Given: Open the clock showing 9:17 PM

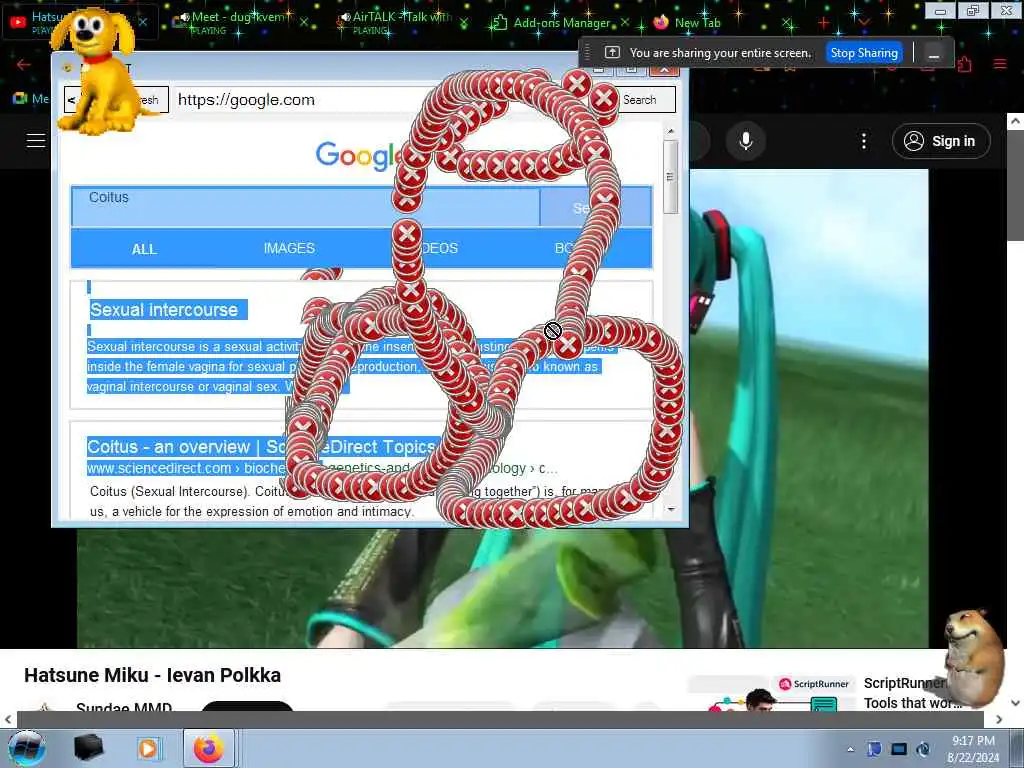Looking at the screenshot, I should [973, 748].
